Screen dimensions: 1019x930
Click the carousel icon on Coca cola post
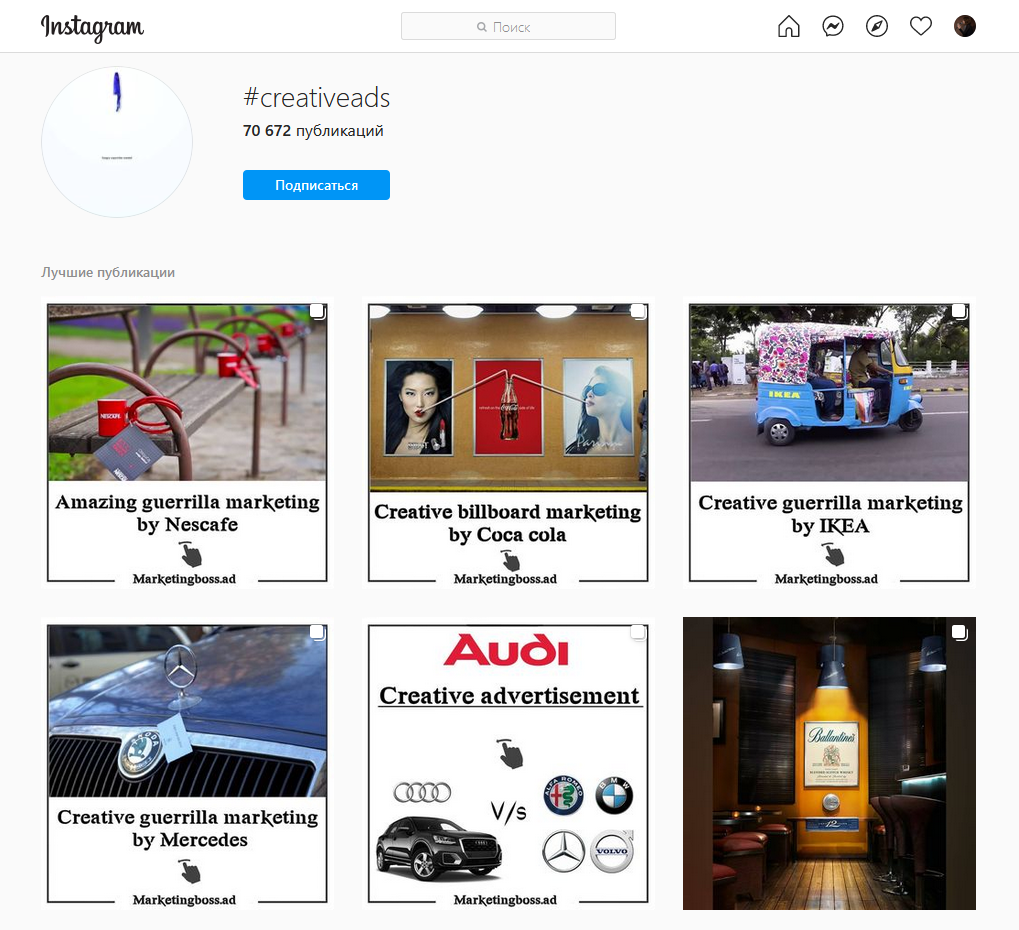(638, 311)
